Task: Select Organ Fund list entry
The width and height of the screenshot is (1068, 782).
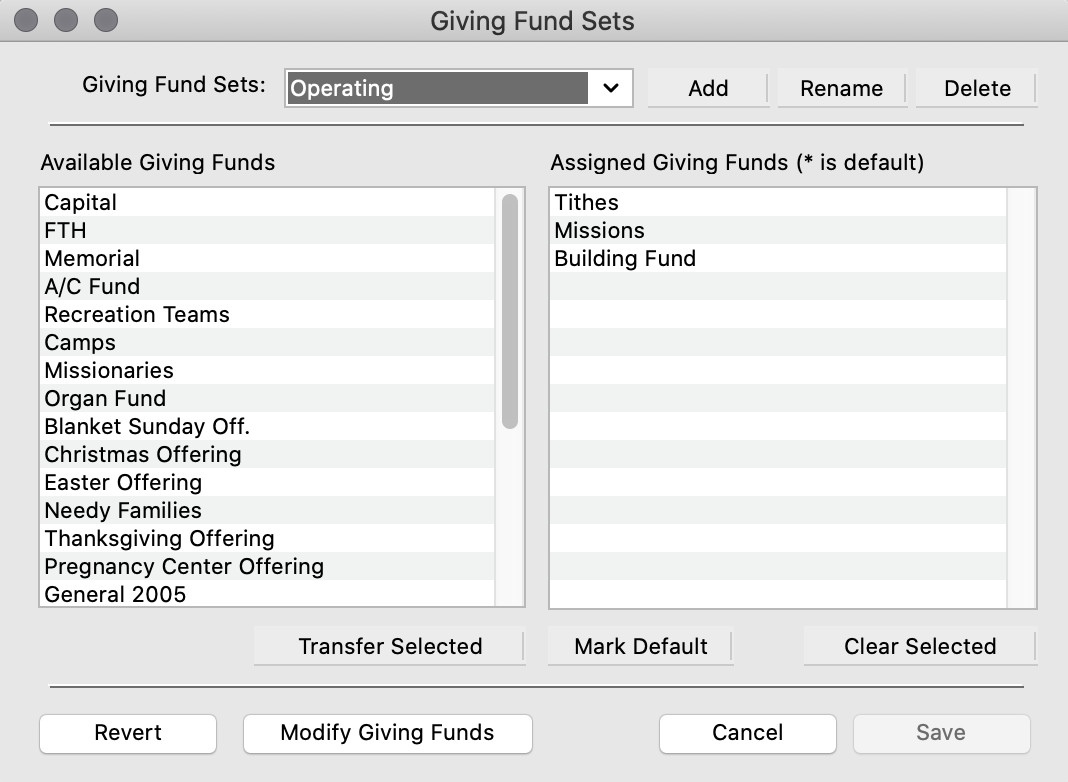Action: tap(267, 398)
